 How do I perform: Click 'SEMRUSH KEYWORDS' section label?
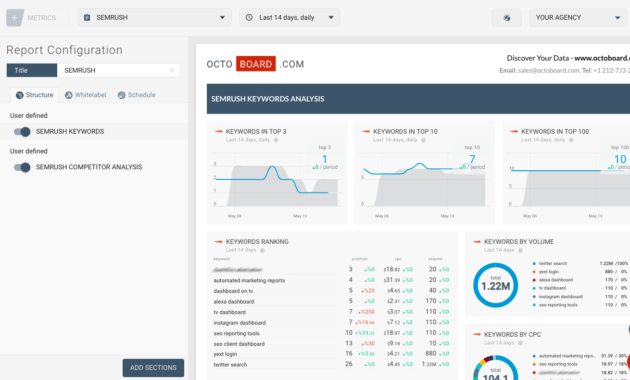pos(70,132)
